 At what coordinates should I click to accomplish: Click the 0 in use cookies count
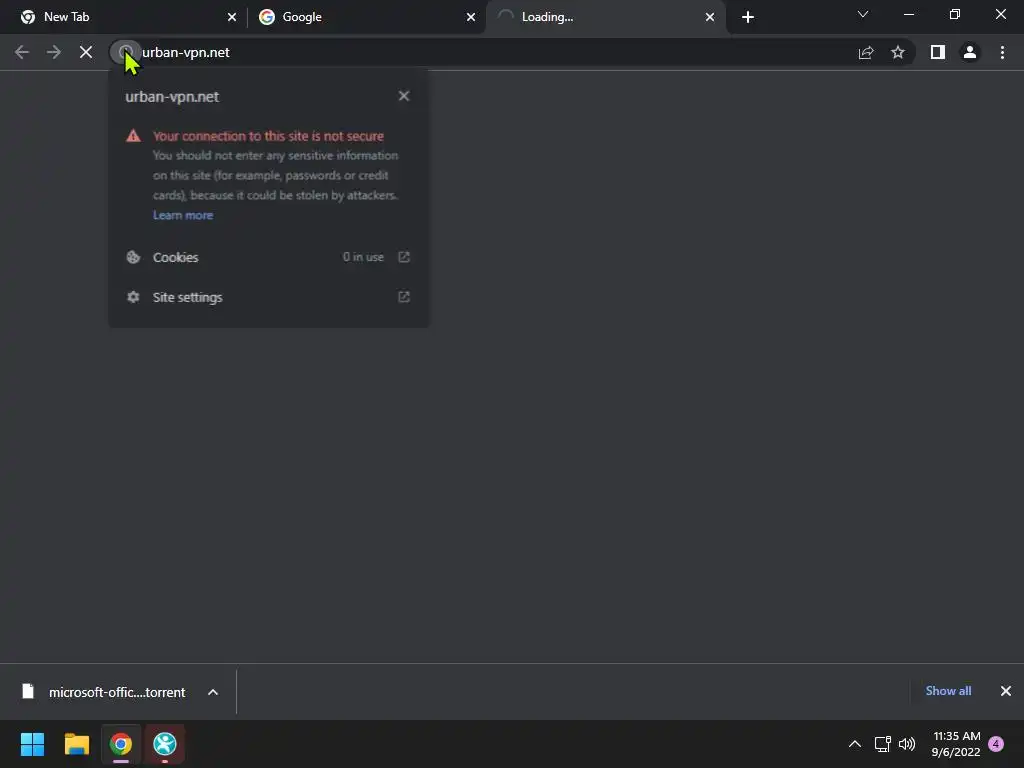pos(363,257)
